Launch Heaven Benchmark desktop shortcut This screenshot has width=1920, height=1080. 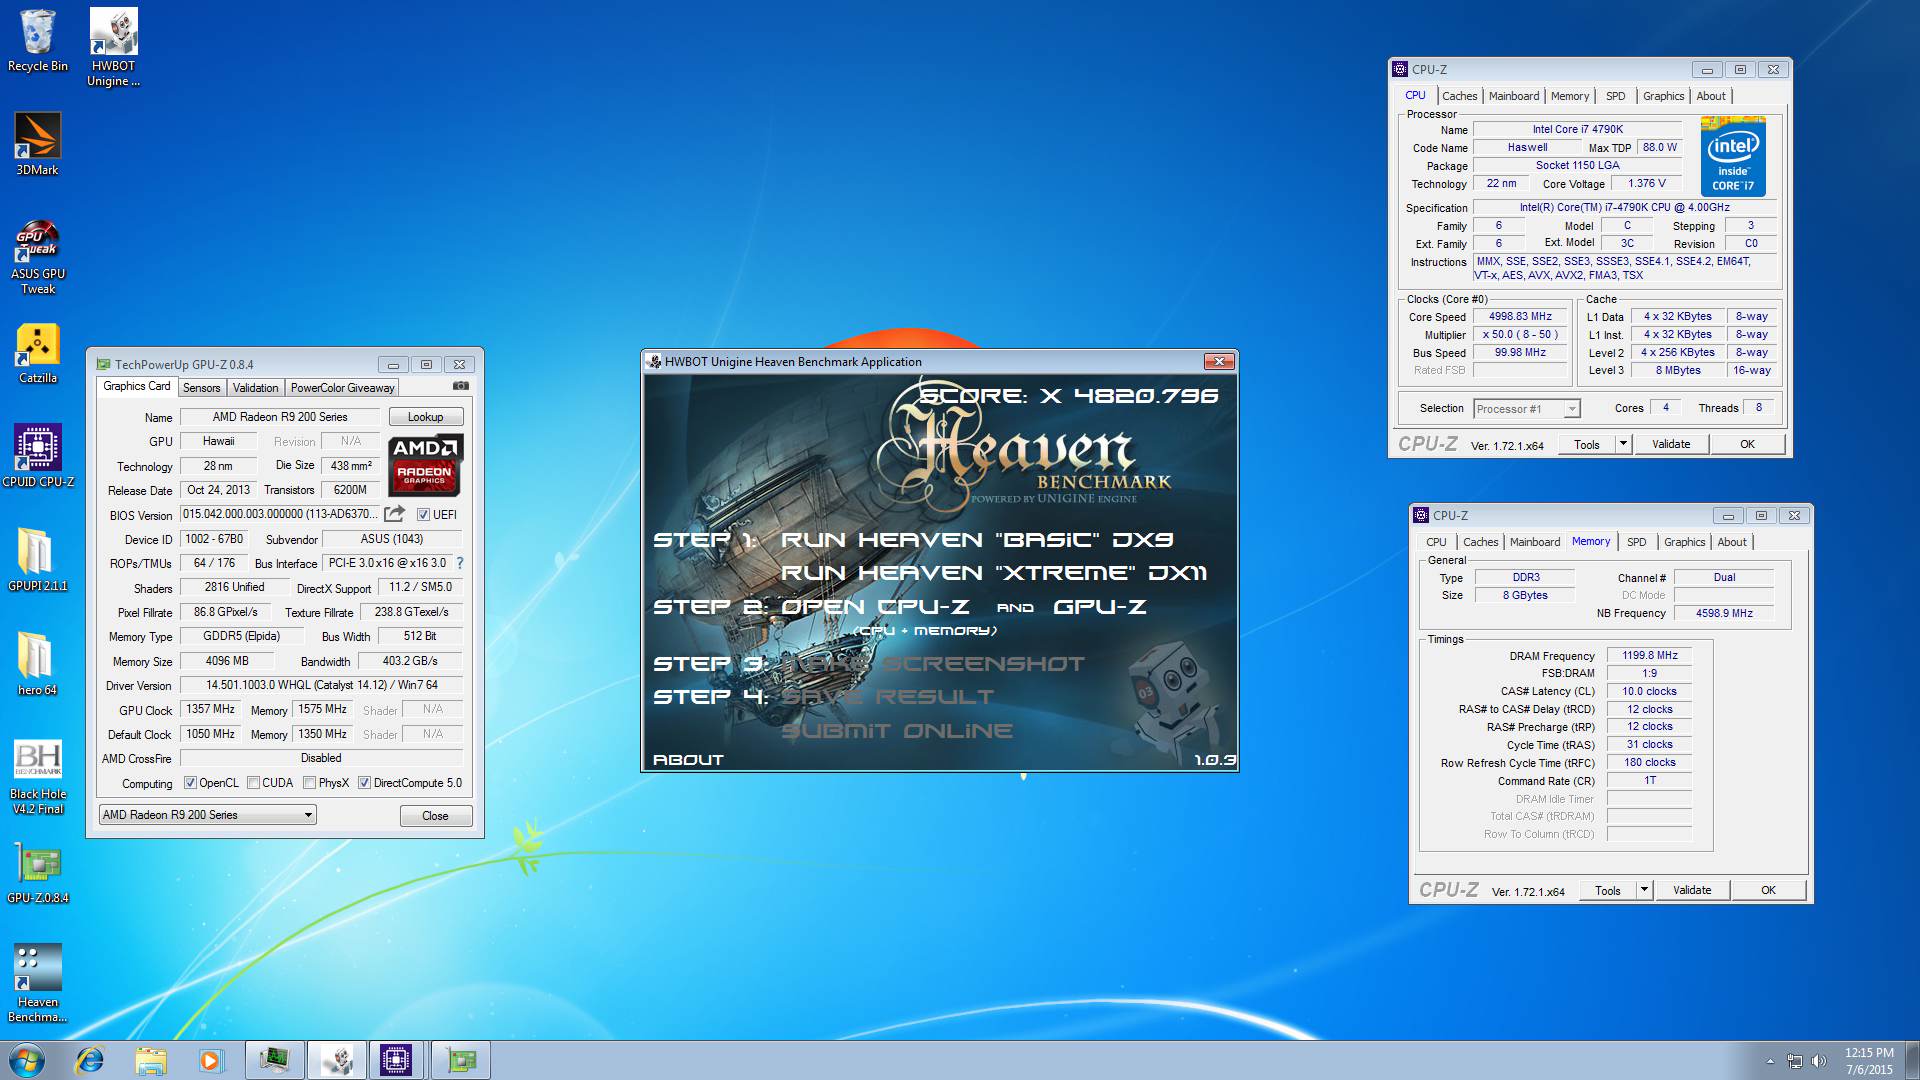[x=38, y=983]
